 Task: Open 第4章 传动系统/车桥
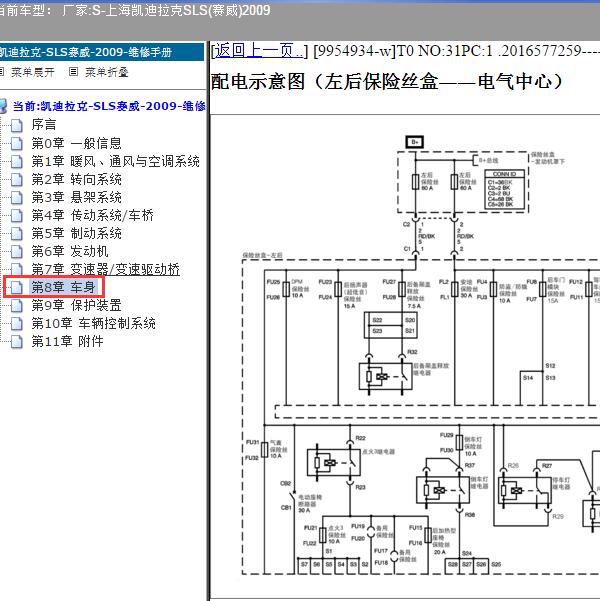(x=92, y=215)
